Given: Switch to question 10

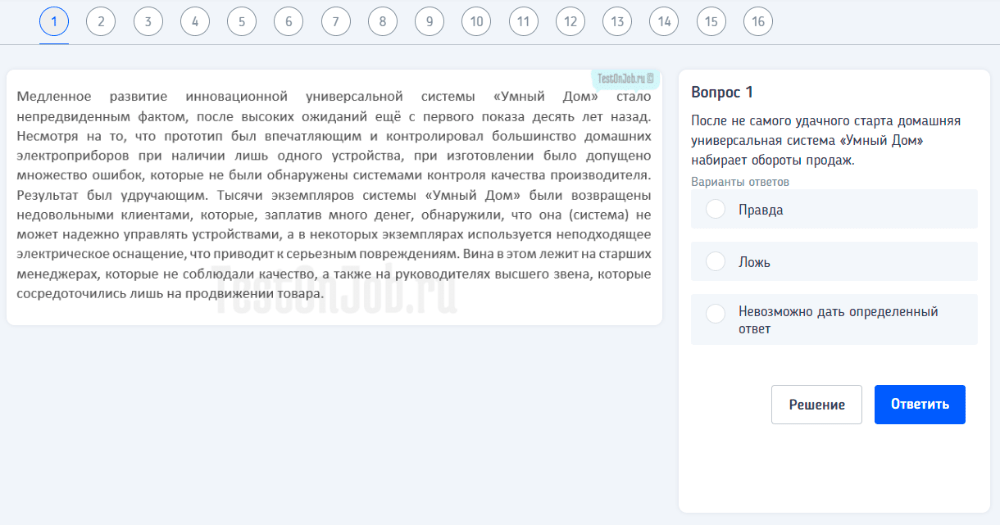Looking at the screenshot, I should [x=476, y=22].
